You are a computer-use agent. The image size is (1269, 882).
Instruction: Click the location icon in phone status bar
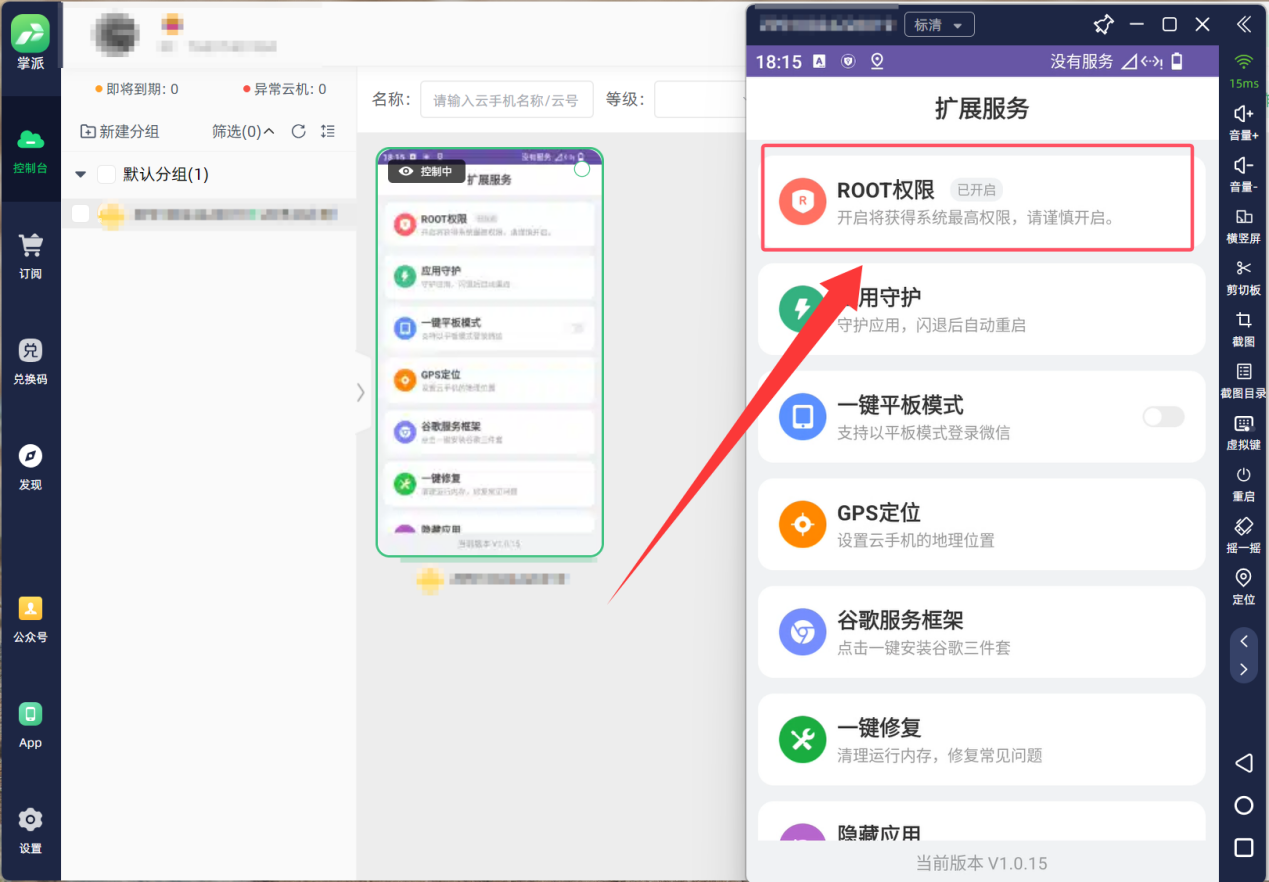pos(877,61)
